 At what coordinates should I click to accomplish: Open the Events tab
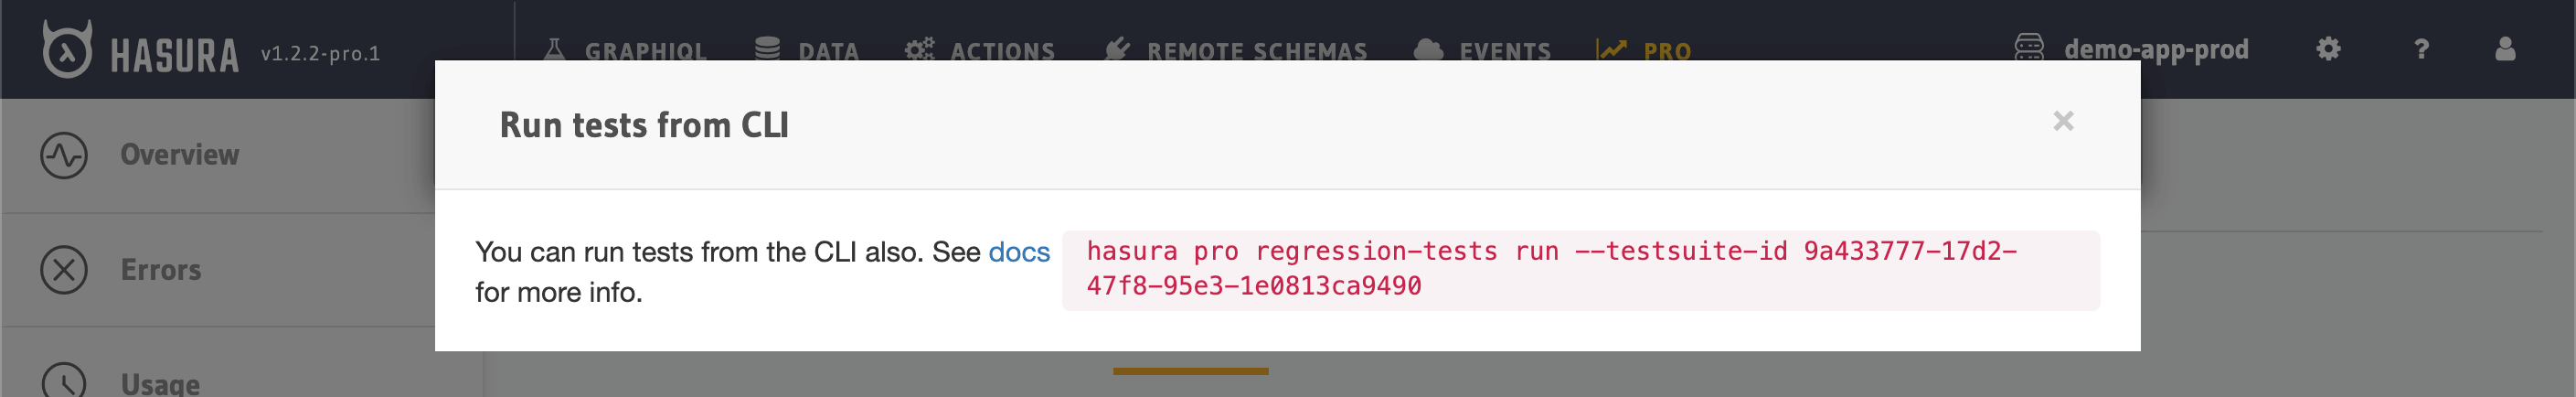pos(1504,50)
